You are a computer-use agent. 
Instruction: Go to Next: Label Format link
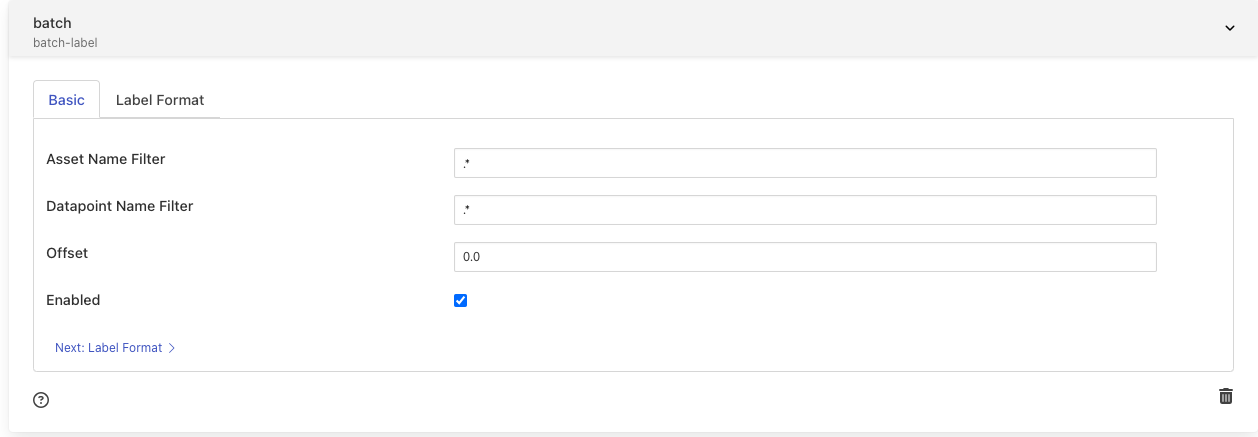(x=108, y=348)
